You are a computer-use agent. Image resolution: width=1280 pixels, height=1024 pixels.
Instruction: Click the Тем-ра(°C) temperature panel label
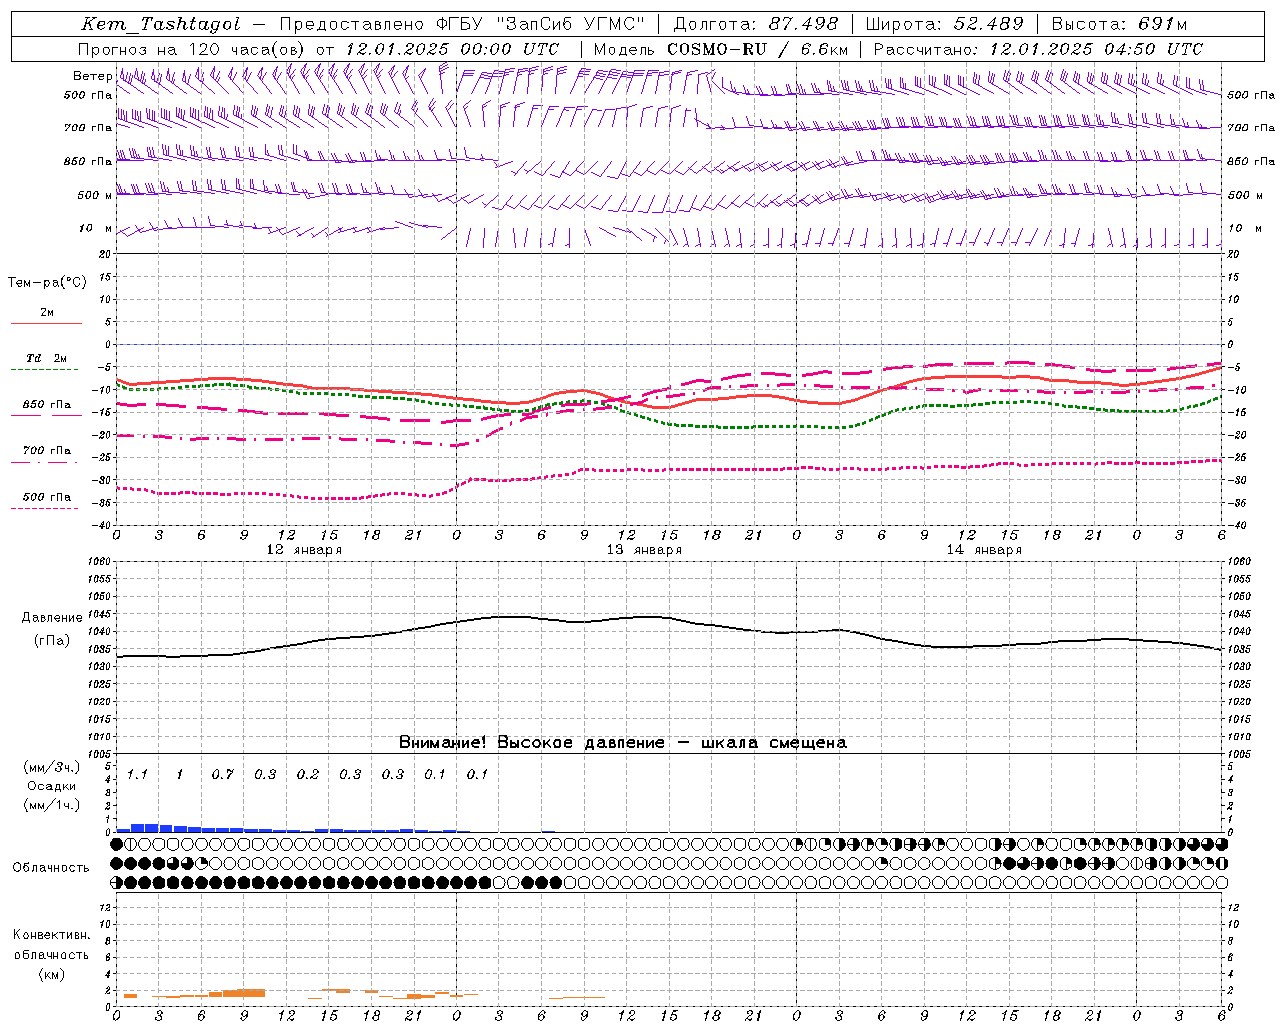click(x=47, y=283)
